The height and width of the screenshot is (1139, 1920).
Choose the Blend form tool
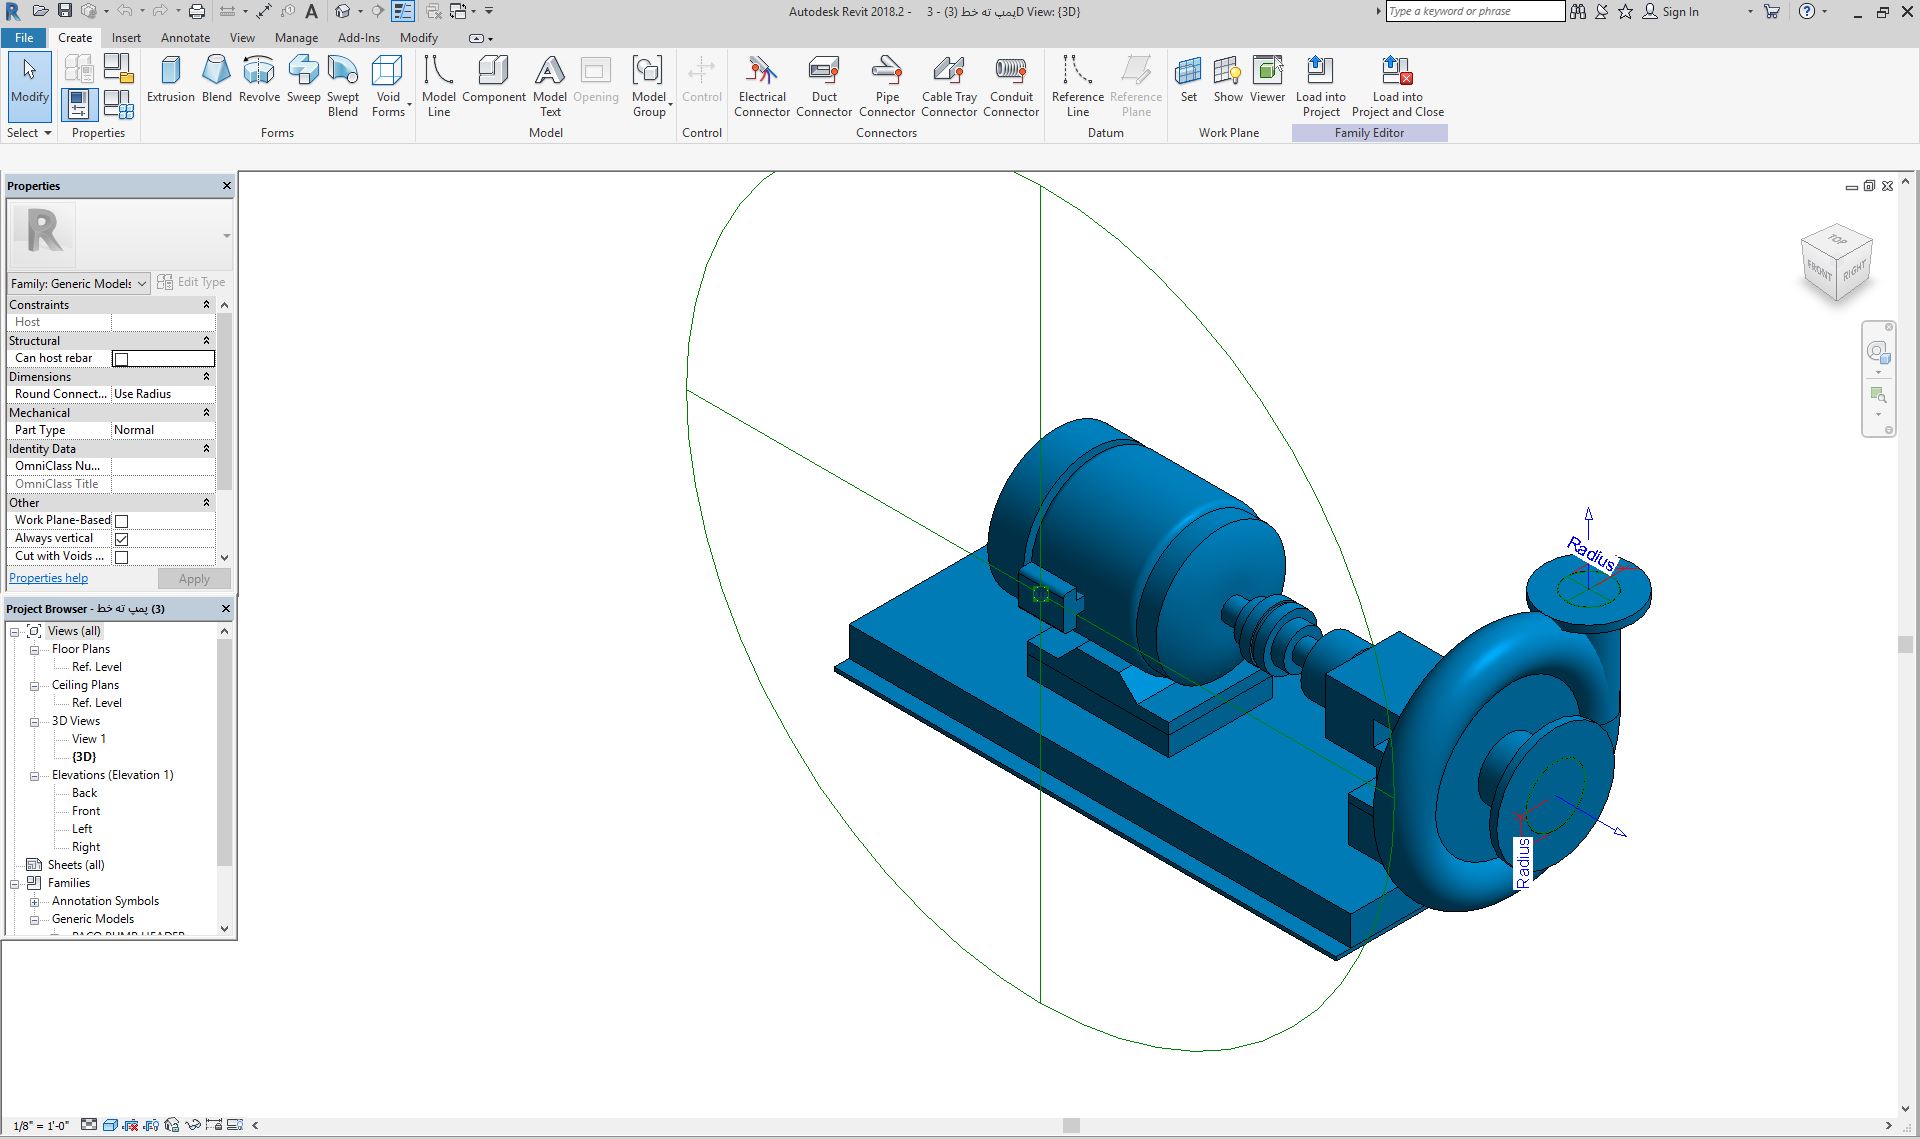tap(216, 80)
